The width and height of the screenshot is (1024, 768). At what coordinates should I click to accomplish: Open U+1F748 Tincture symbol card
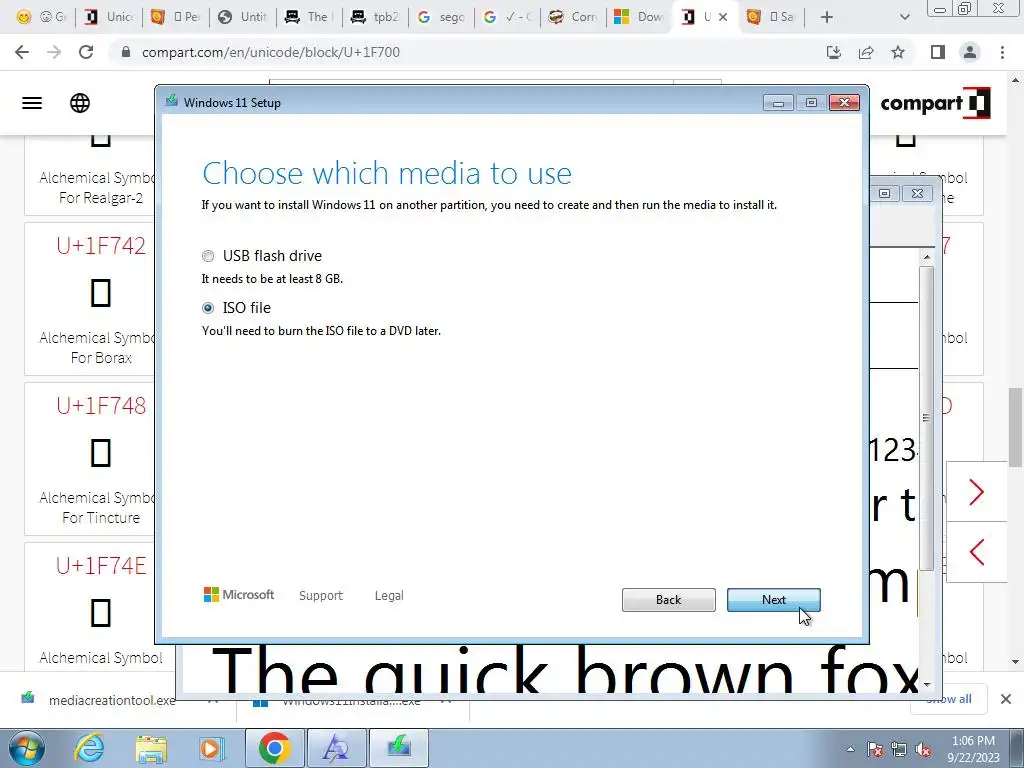(90, 459)
